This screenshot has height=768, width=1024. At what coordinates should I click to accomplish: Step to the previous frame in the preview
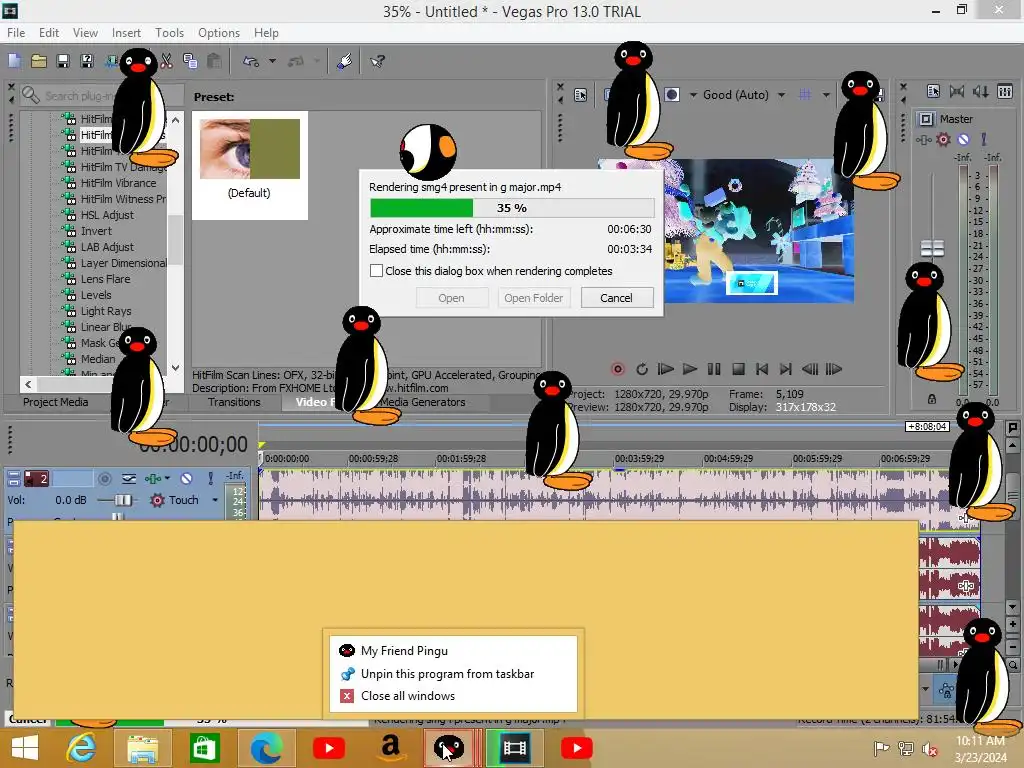[810, 369]
